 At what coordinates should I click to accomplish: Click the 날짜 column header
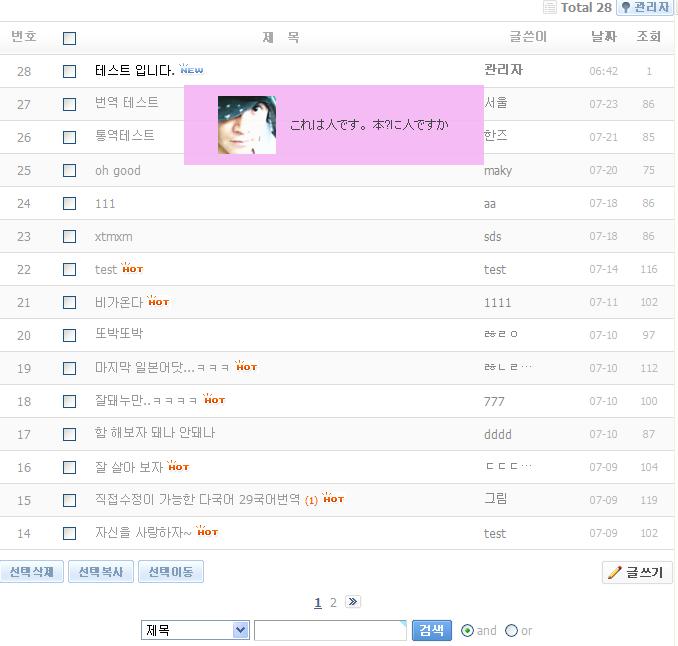604,36
